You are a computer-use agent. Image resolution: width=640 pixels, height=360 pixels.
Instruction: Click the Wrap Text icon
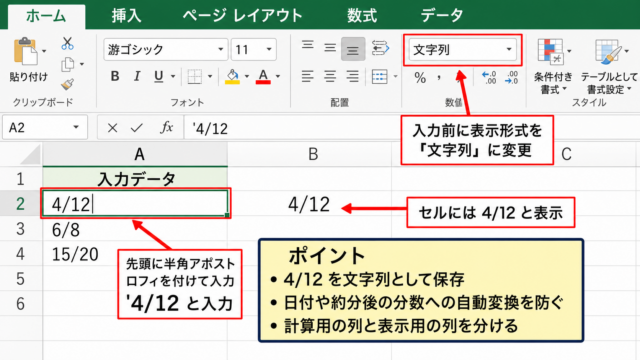(x=380, y=48)
